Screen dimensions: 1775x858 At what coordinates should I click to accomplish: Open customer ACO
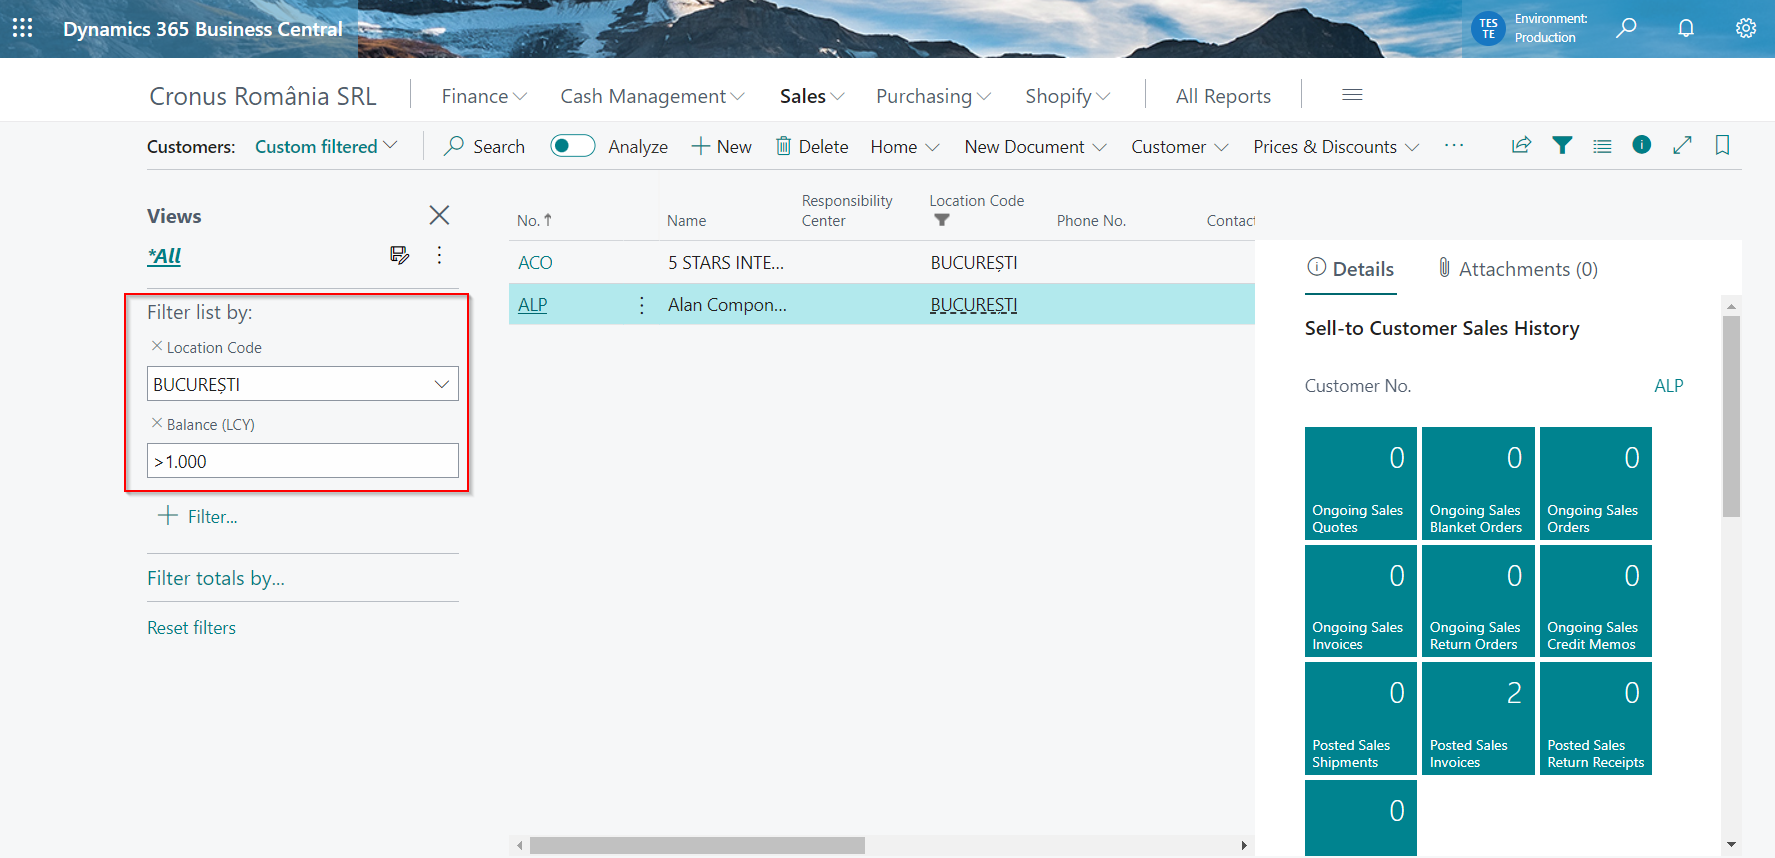point(535,263)
